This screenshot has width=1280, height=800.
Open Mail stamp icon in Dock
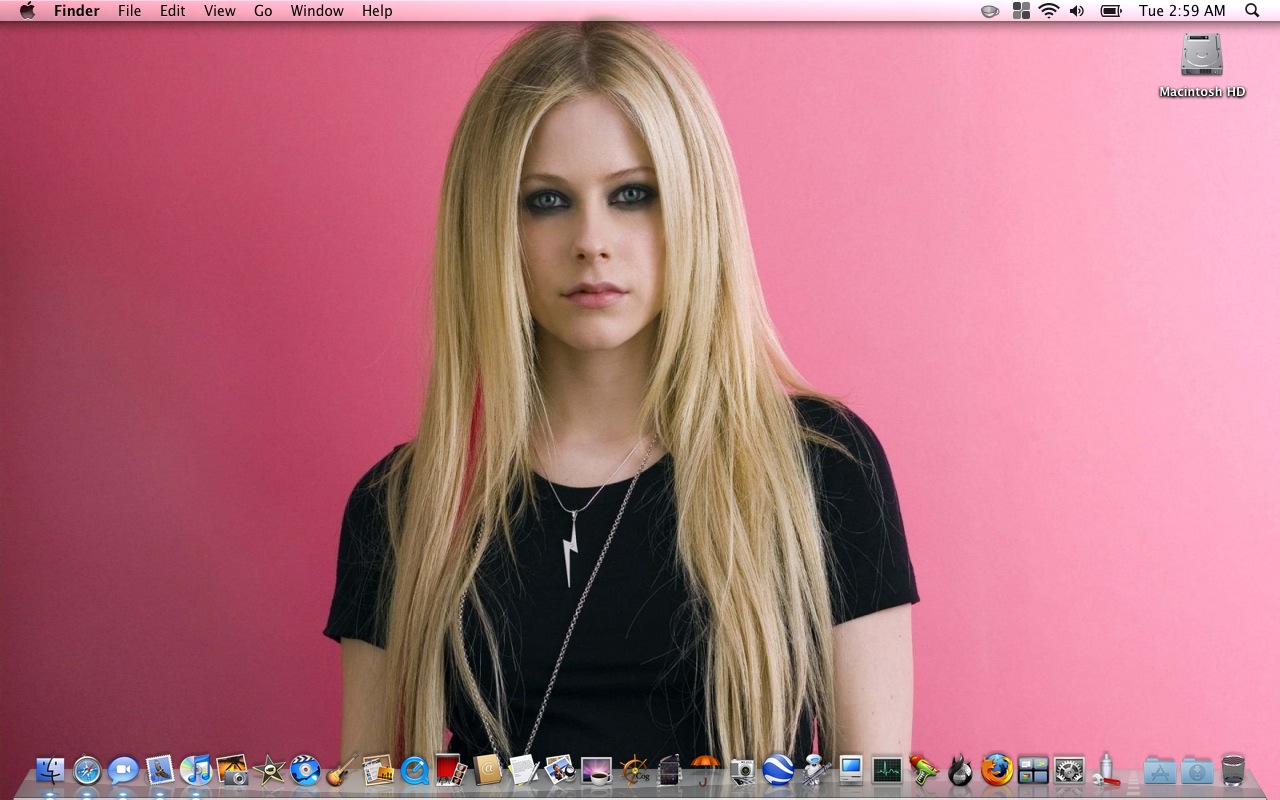click(x=160, y=770)
